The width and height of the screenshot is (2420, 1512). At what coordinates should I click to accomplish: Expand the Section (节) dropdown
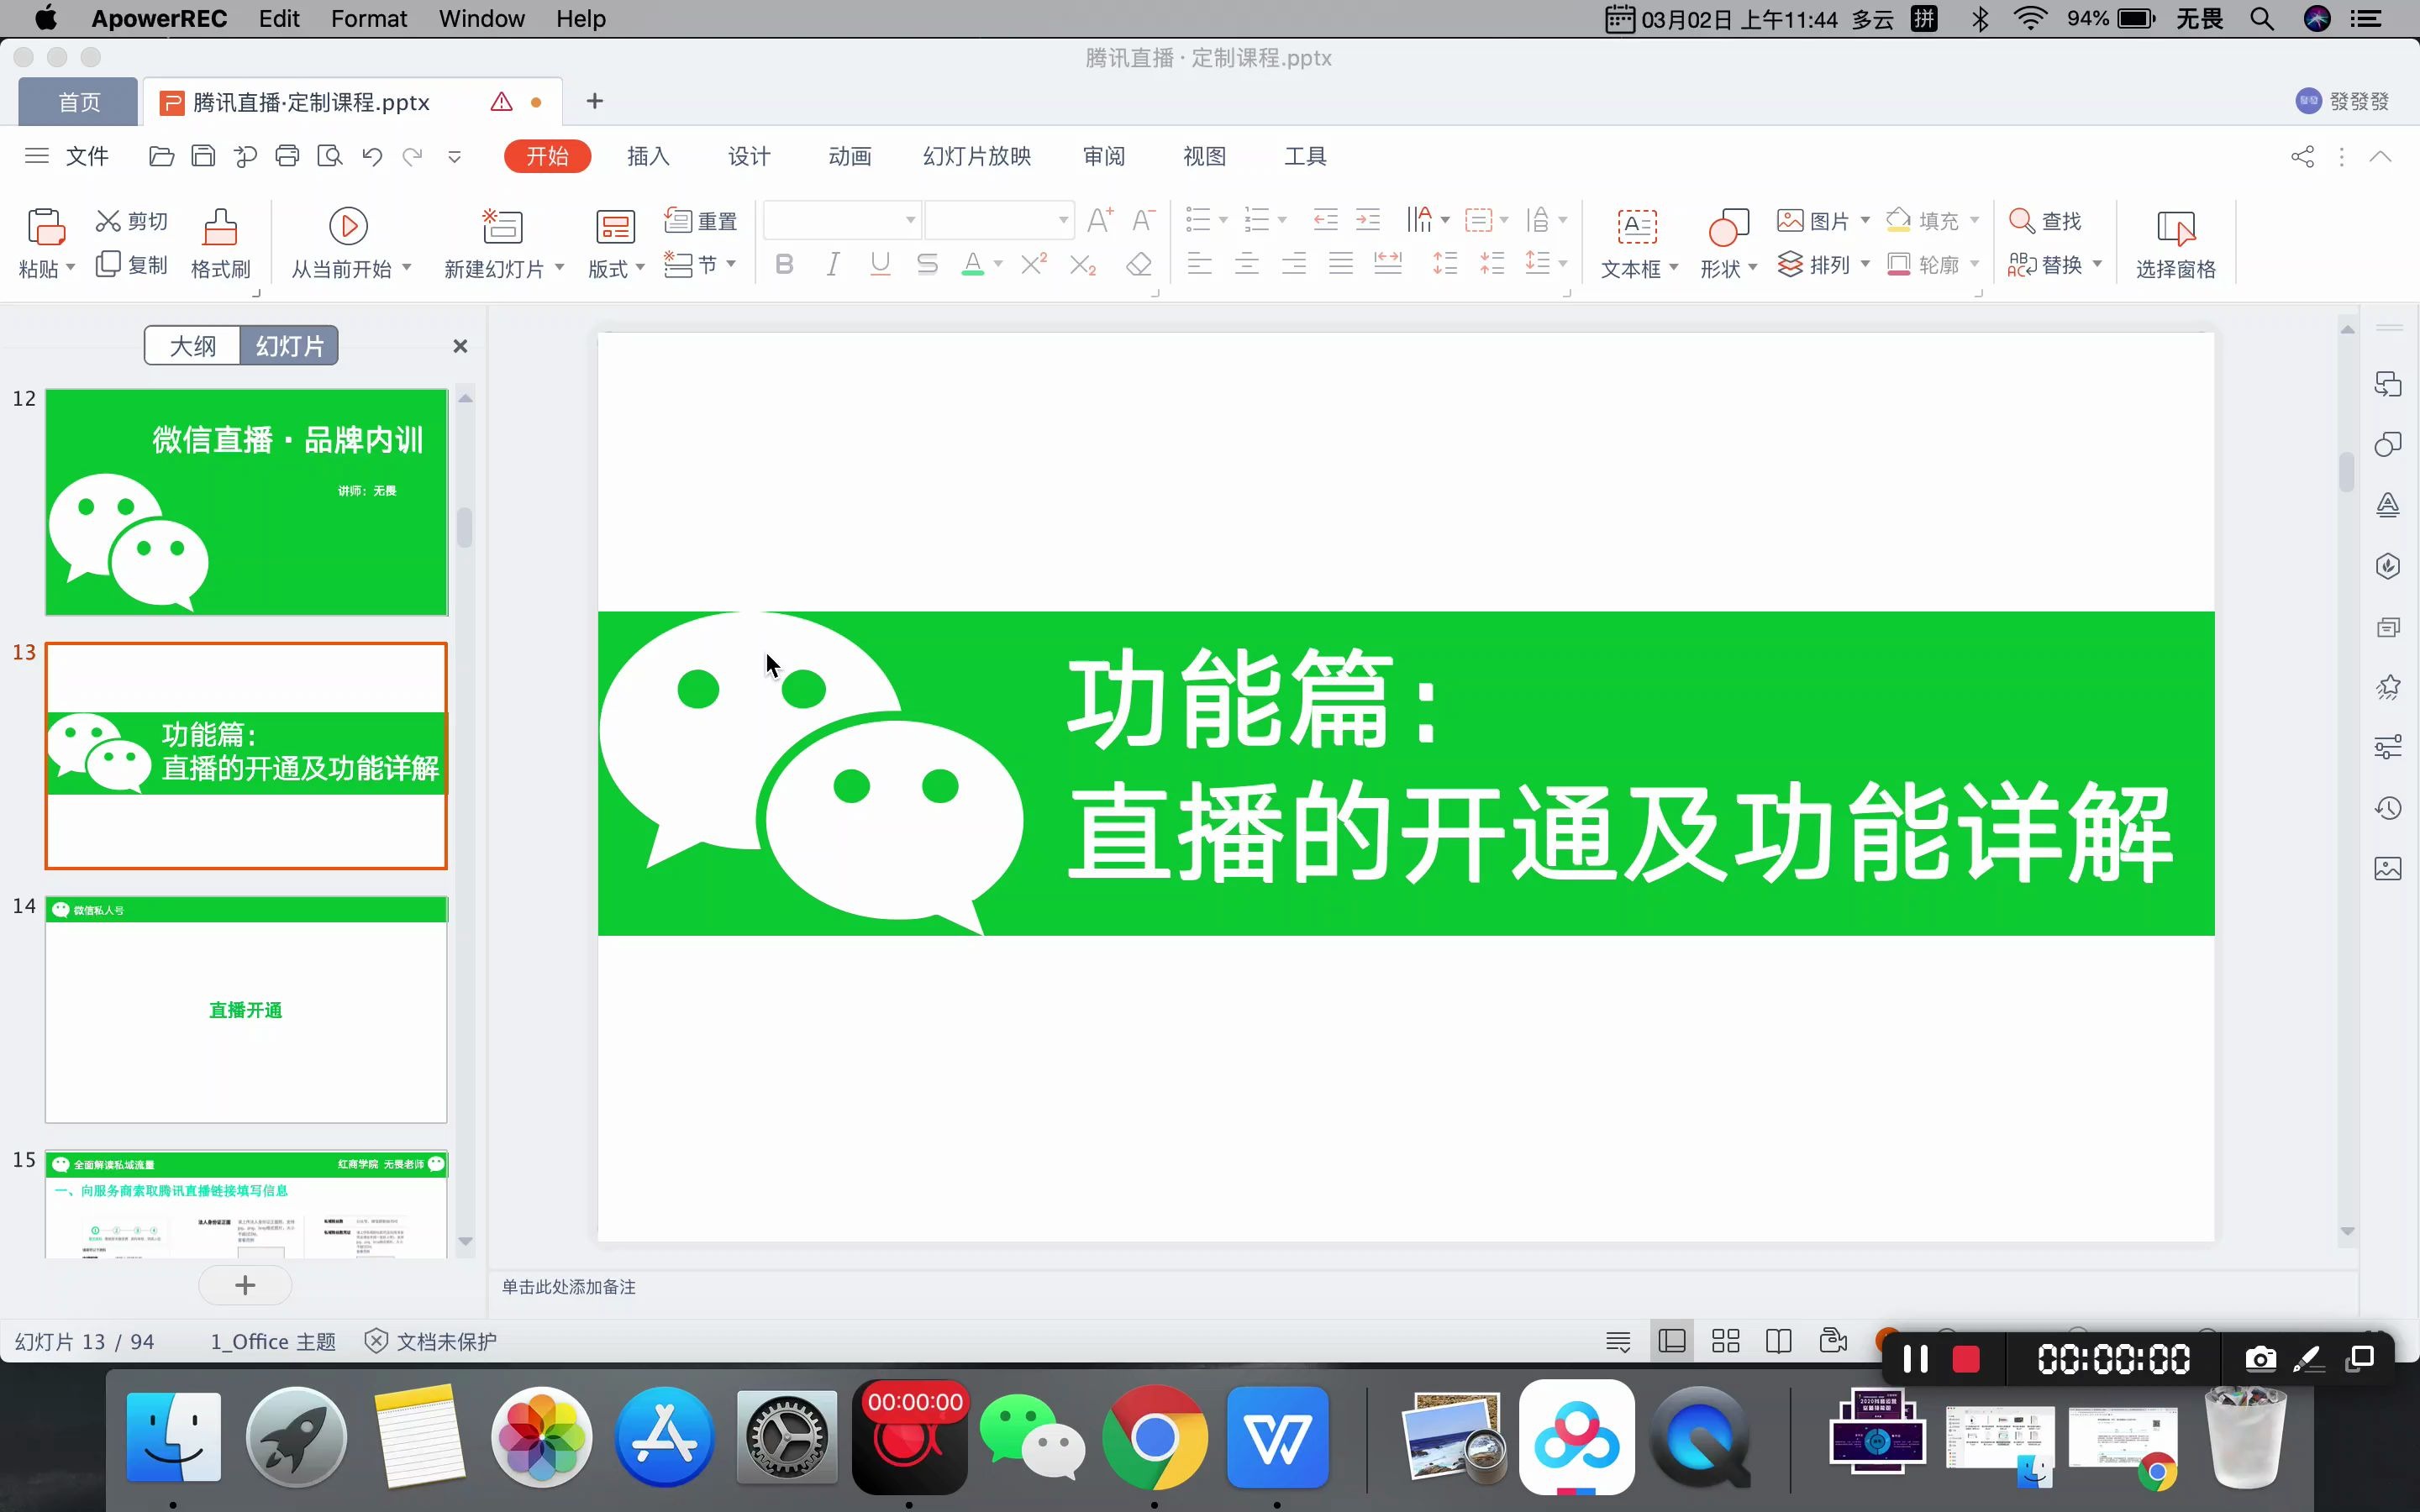(731, 264)
